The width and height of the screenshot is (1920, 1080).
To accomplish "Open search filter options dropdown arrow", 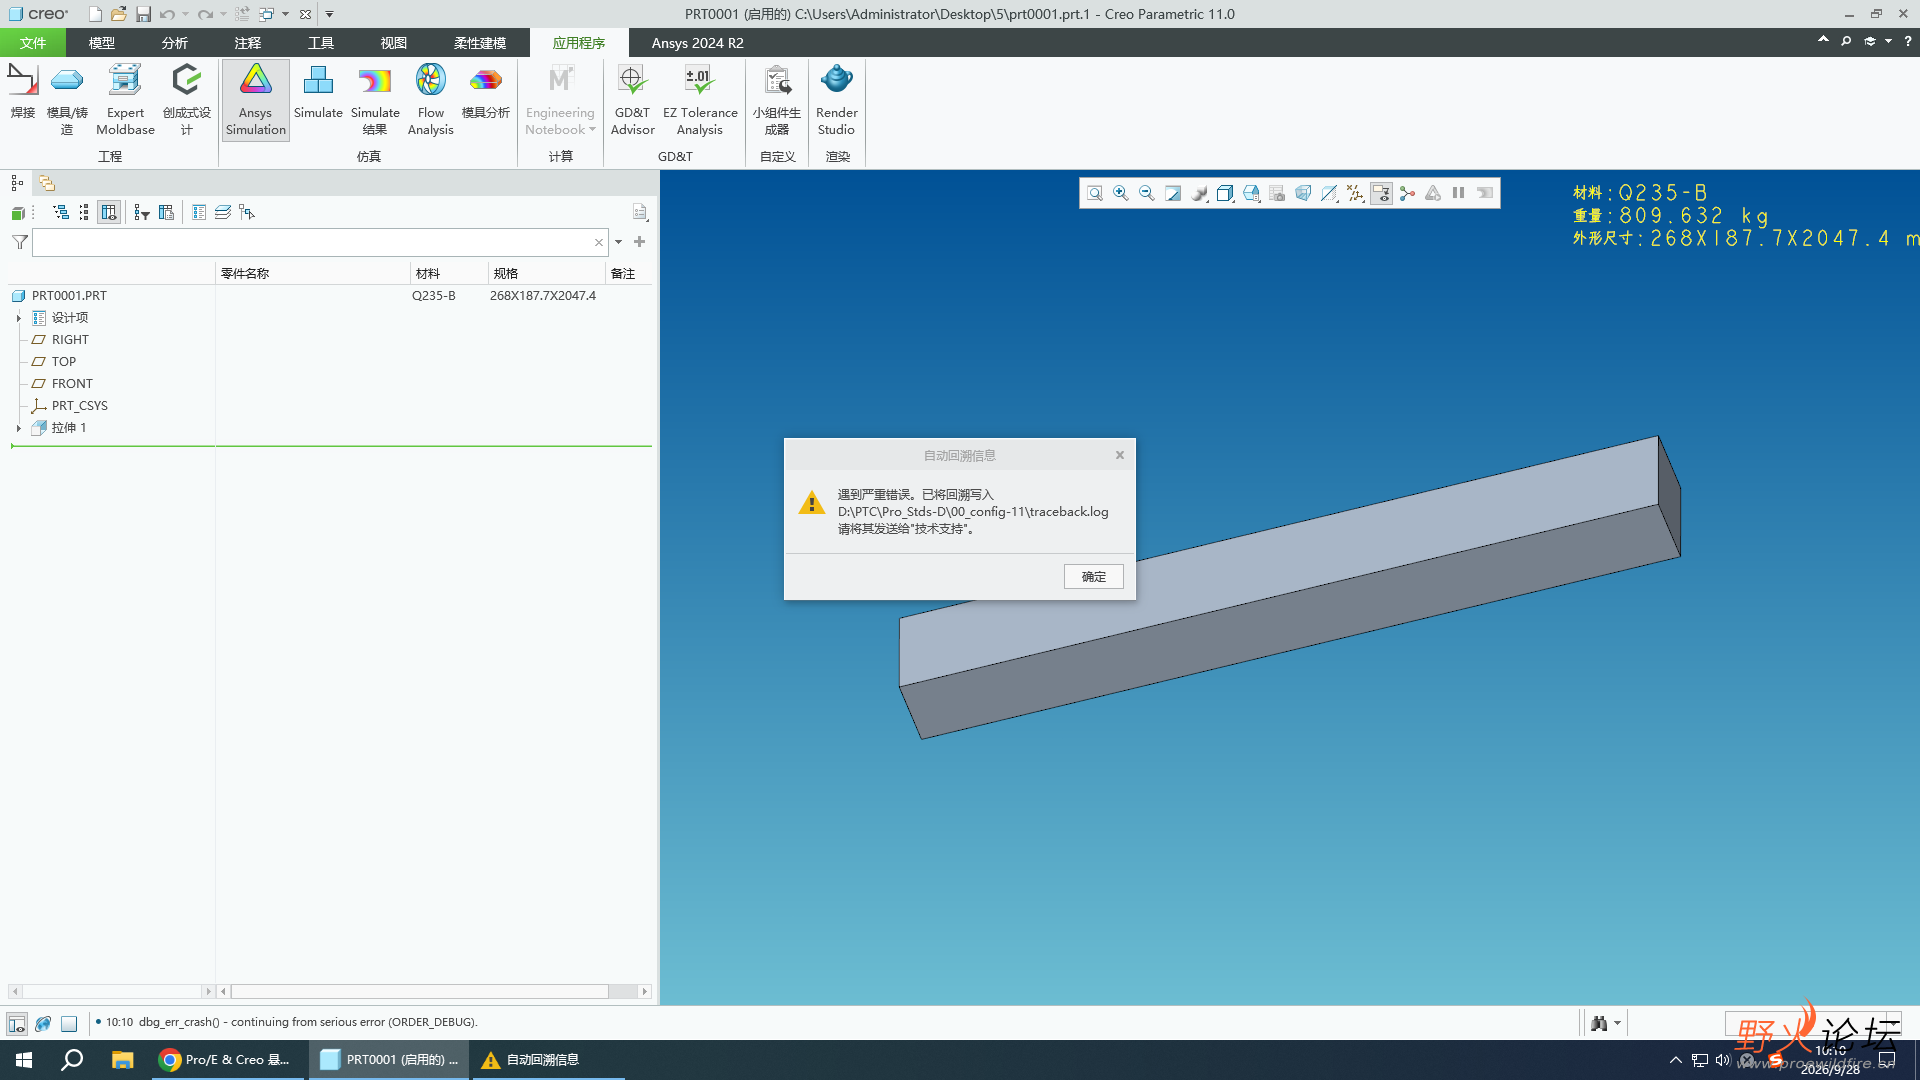I will pyautogui.click(x=618, y=242).
